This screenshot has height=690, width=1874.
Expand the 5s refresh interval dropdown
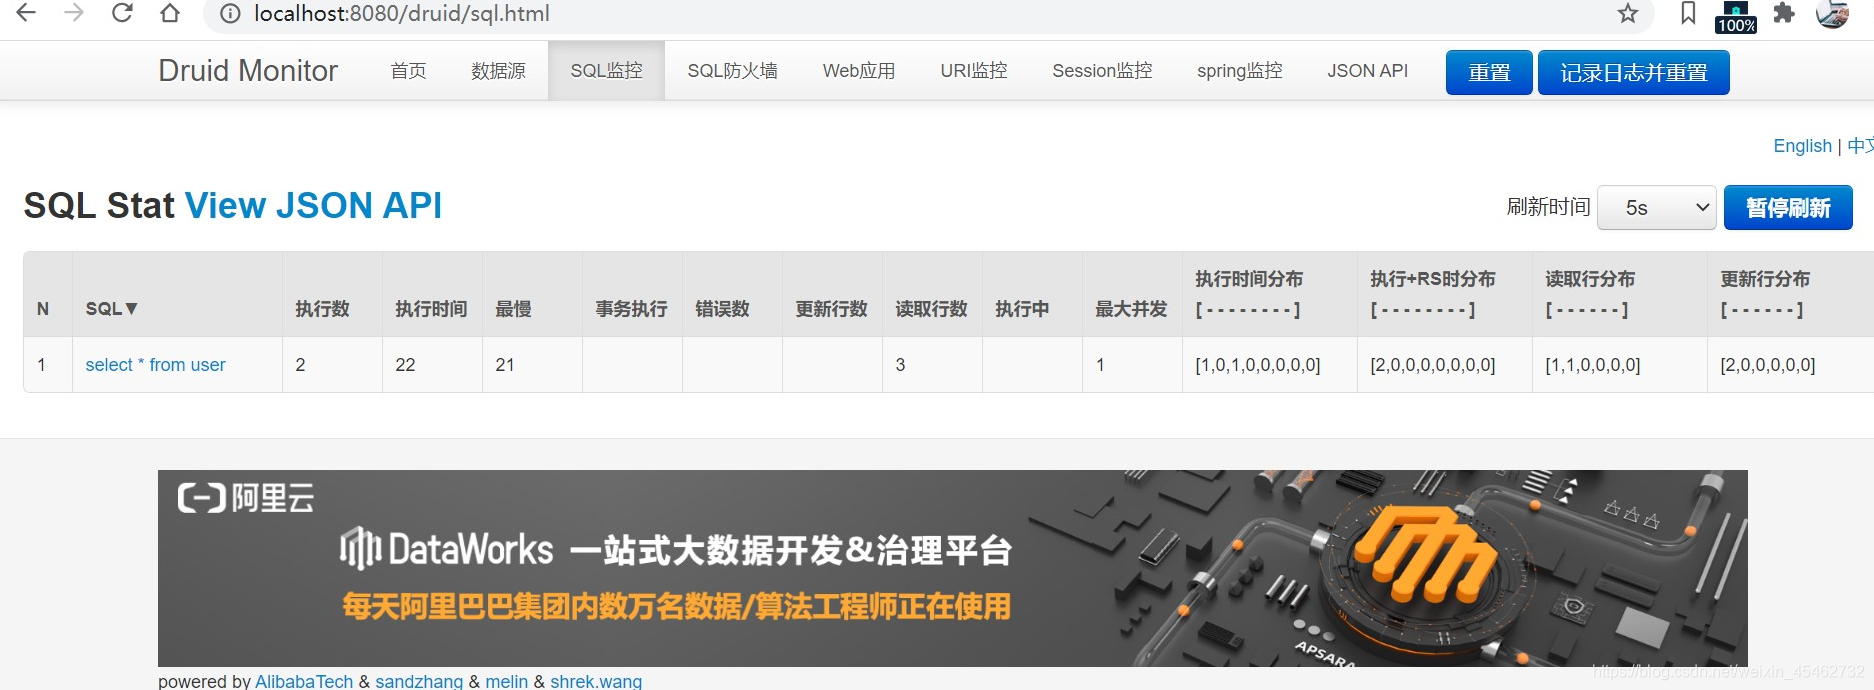[1657, 208]
